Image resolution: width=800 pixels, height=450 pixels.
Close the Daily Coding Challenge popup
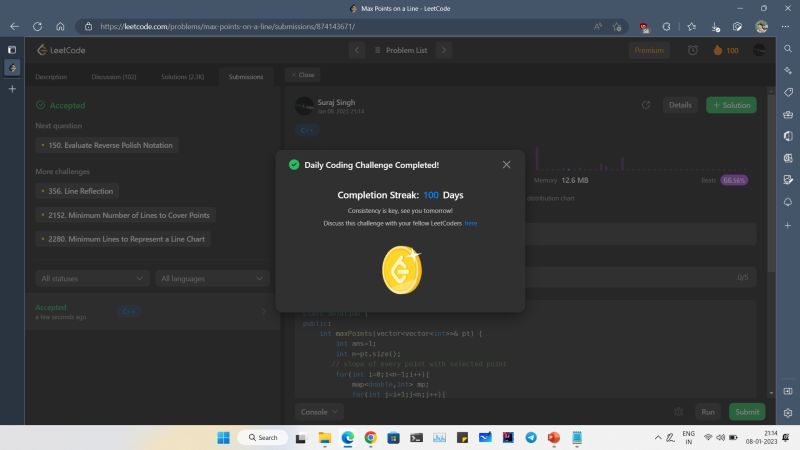pyautogui.click(x=506, y=165)
